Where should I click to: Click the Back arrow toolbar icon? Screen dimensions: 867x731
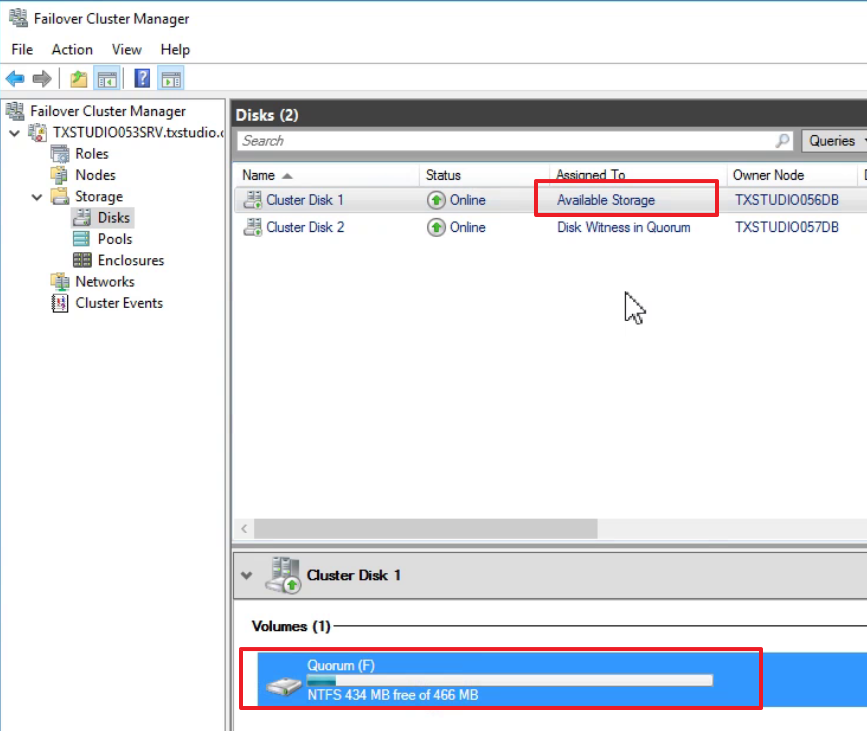click(15, 79)
